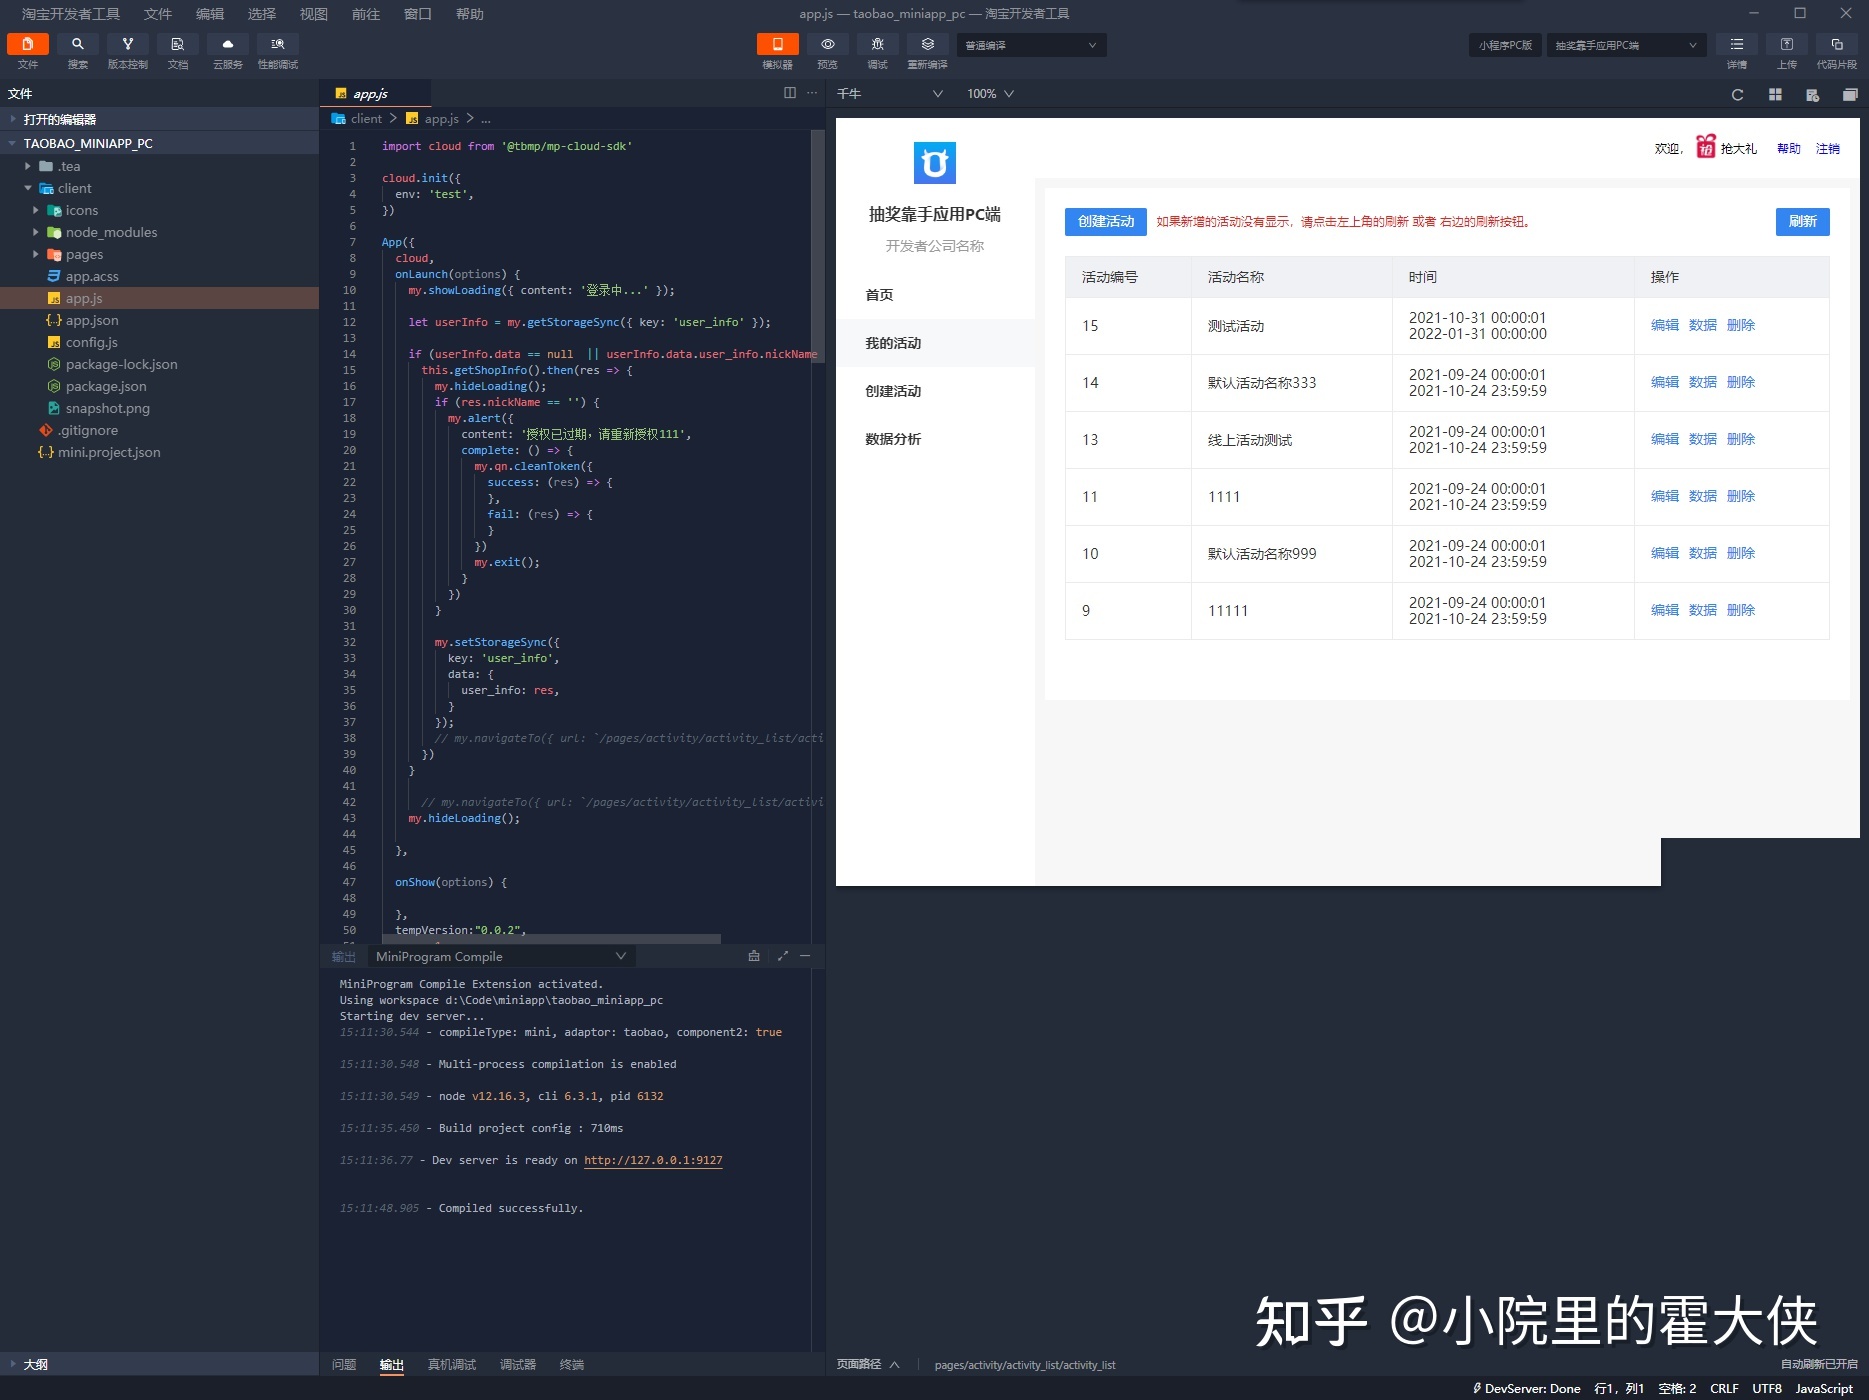Click the editor vertical scrollbar
This screenshot has height=1400, width=1869.
818,247
